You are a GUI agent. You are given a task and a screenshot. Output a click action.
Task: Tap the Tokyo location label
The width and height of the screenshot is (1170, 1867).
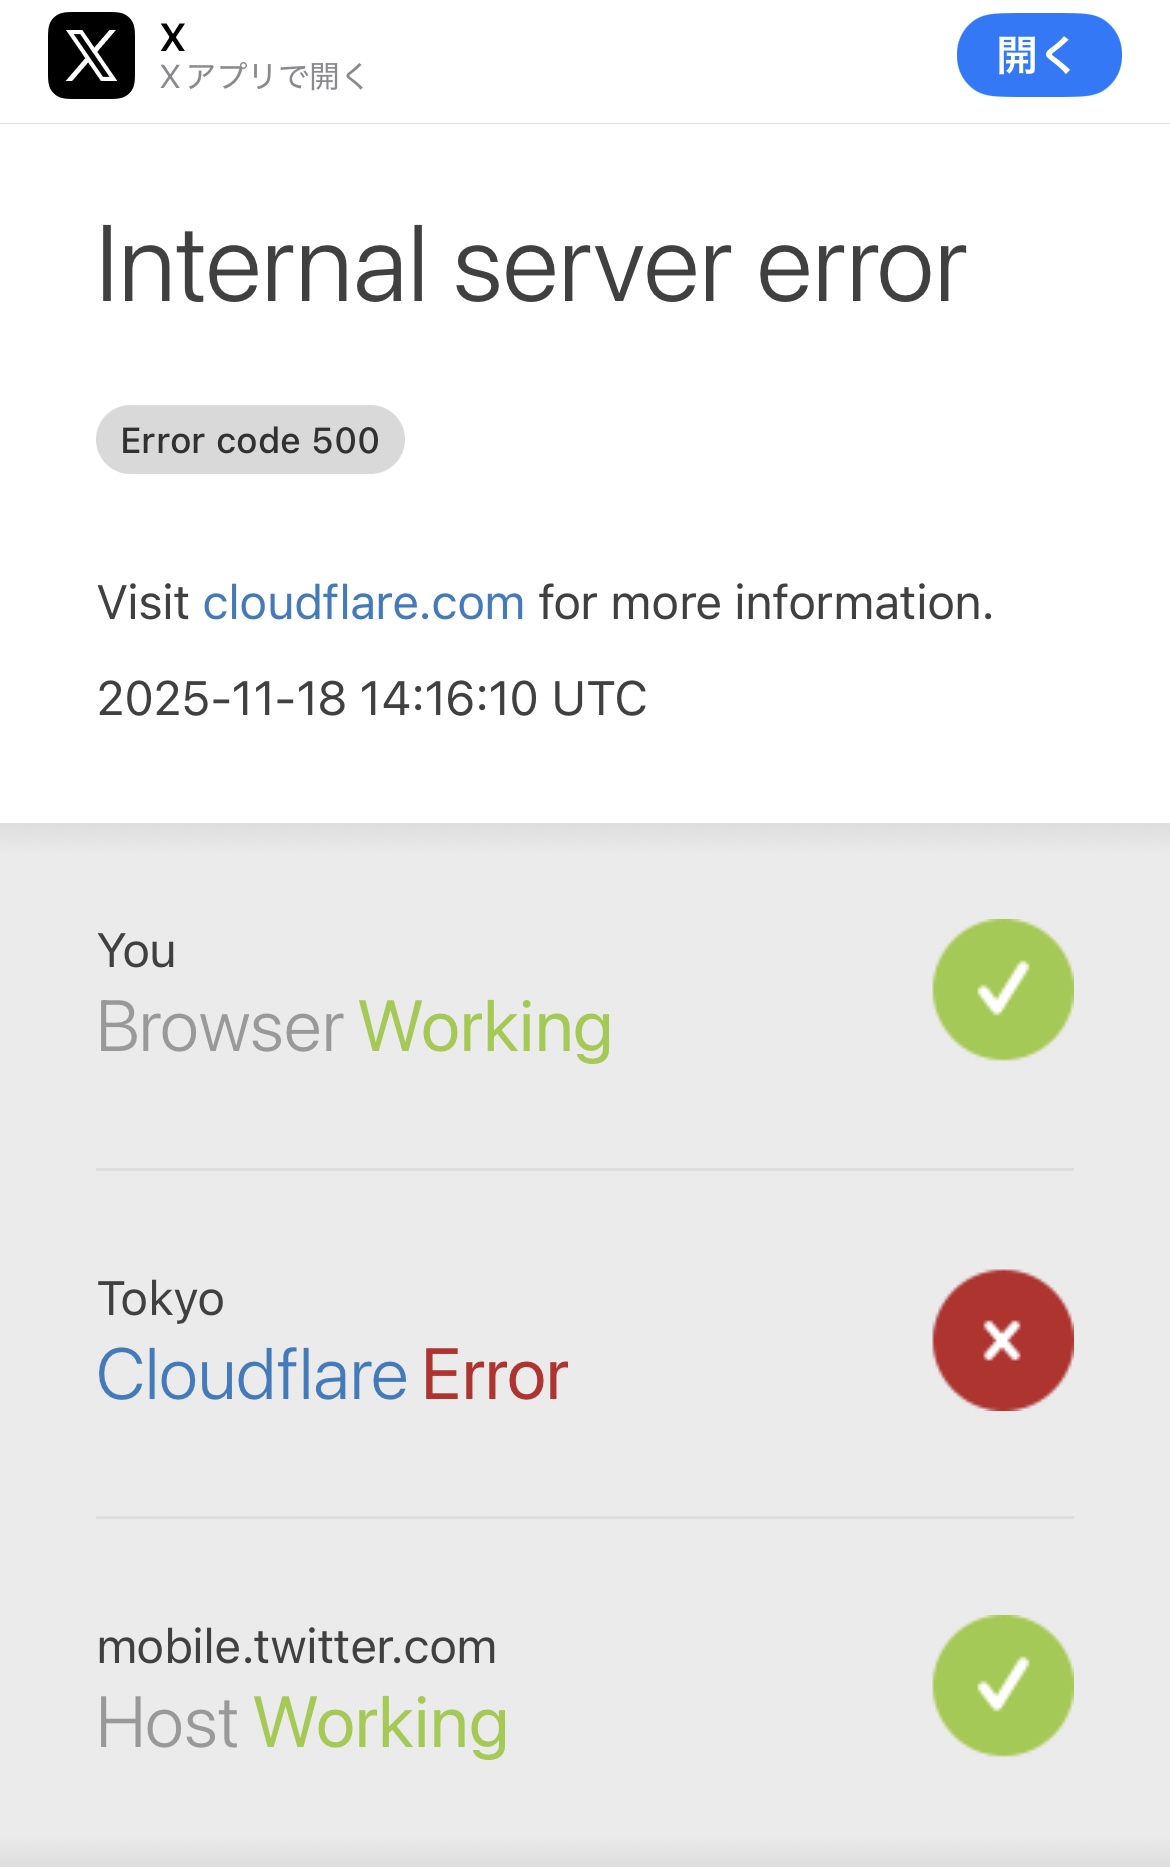coord(160,1299)
